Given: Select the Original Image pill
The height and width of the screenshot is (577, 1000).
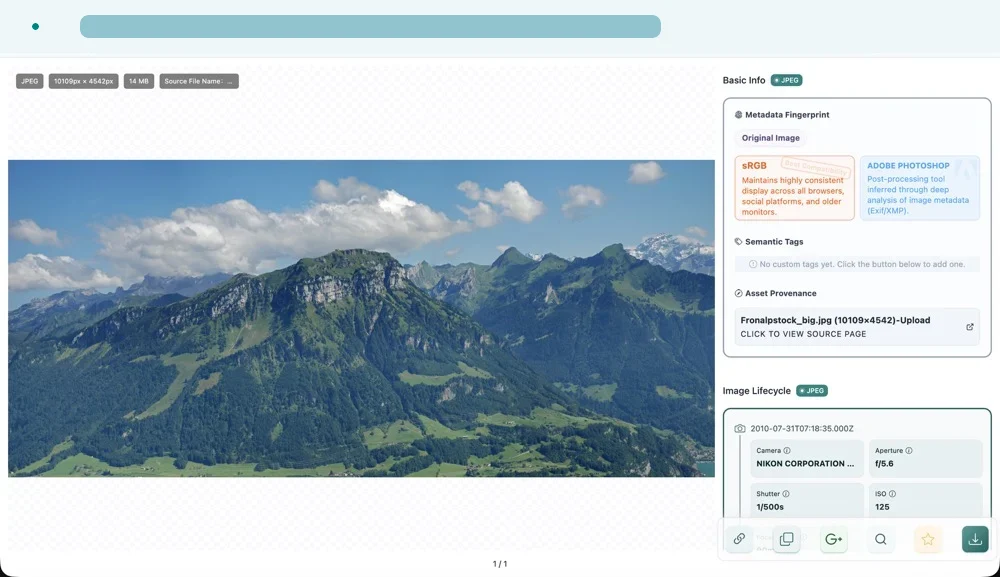Looking at the screenshot, I should [770, 138].
